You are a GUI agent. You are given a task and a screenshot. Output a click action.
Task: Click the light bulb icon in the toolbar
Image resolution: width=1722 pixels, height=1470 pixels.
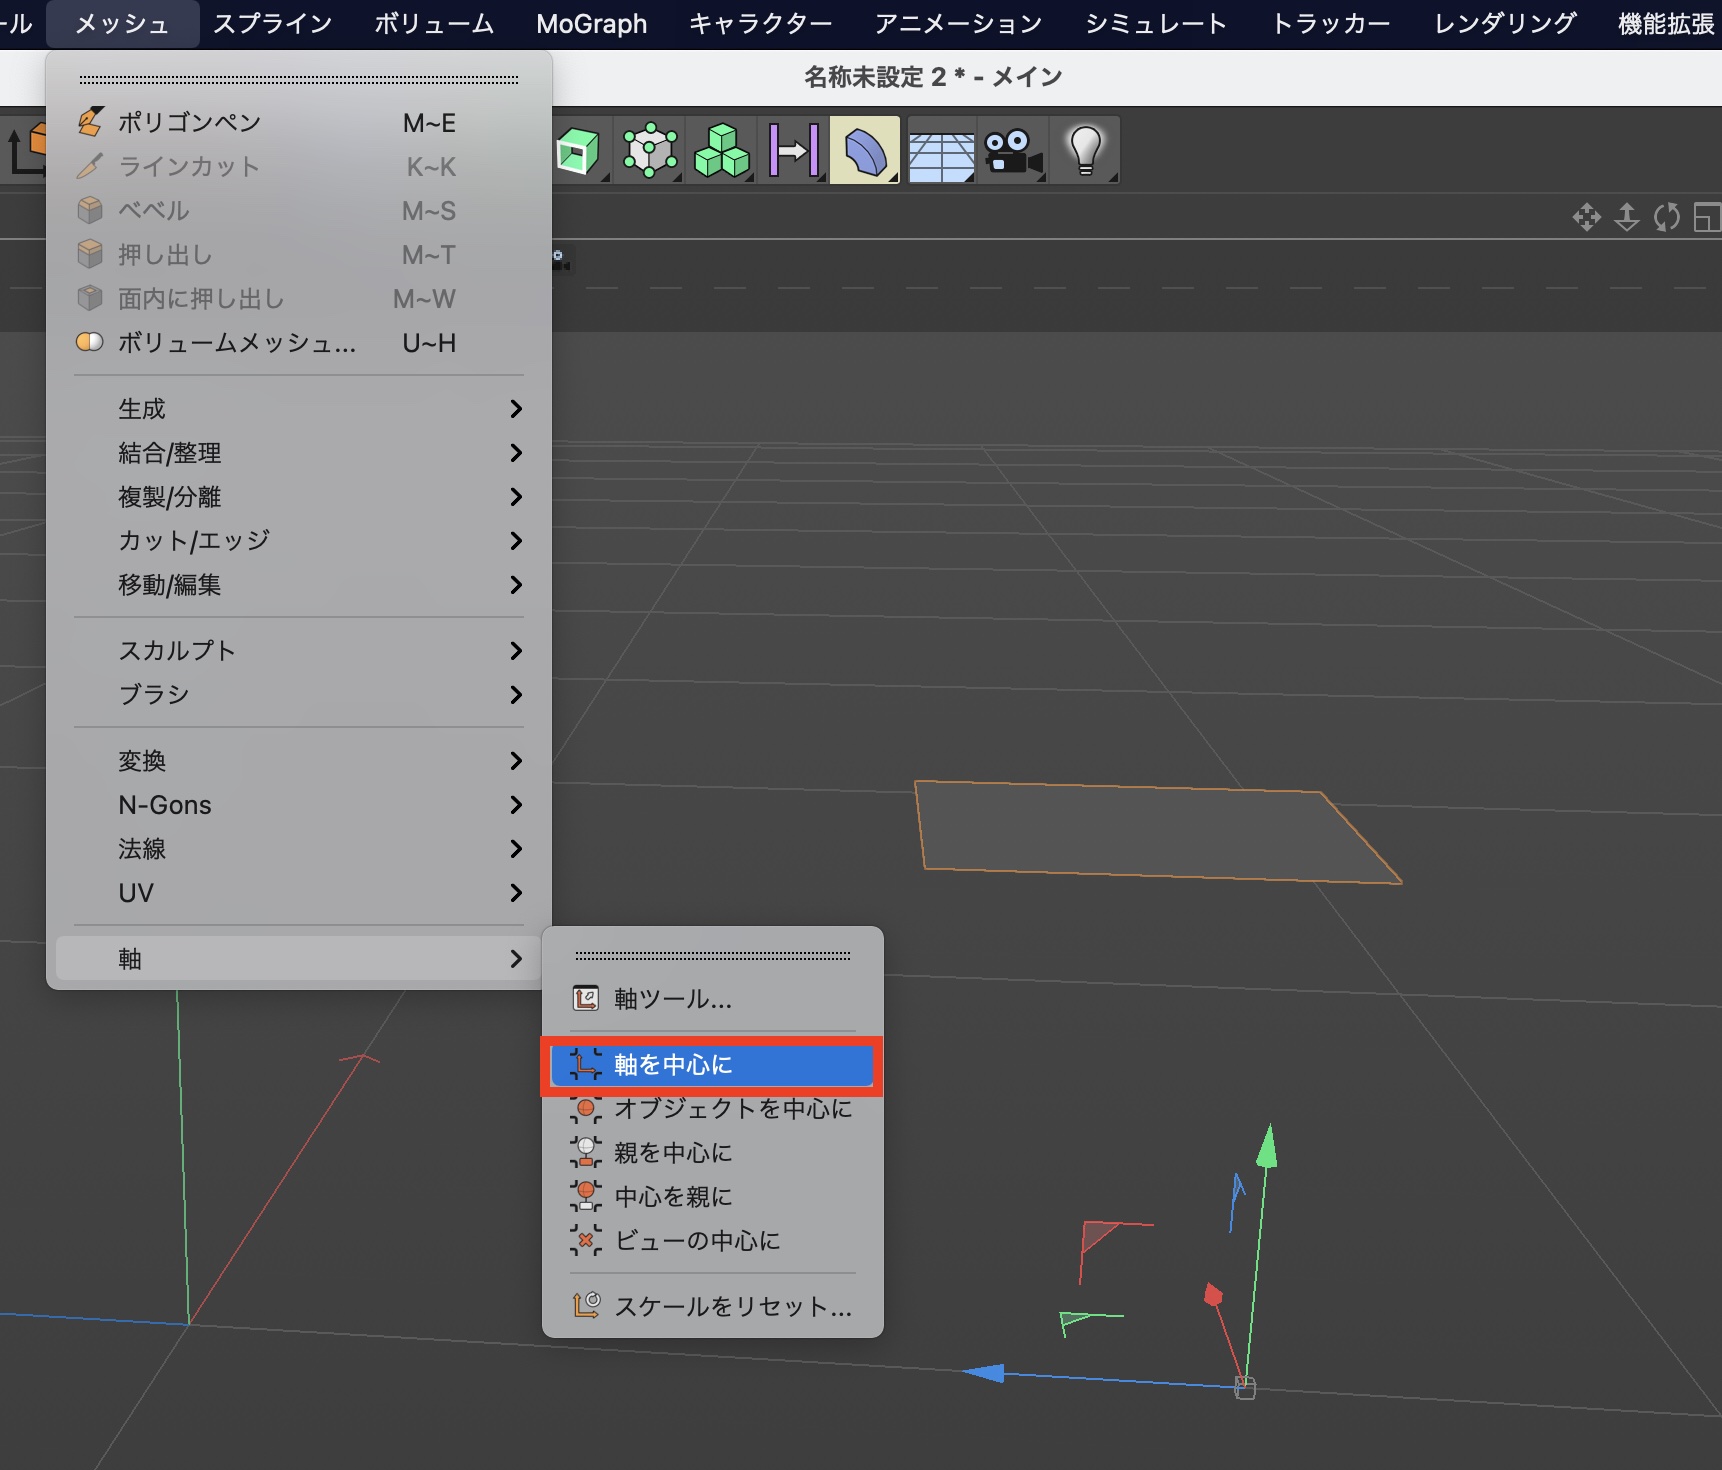(x=1085, y=151)
